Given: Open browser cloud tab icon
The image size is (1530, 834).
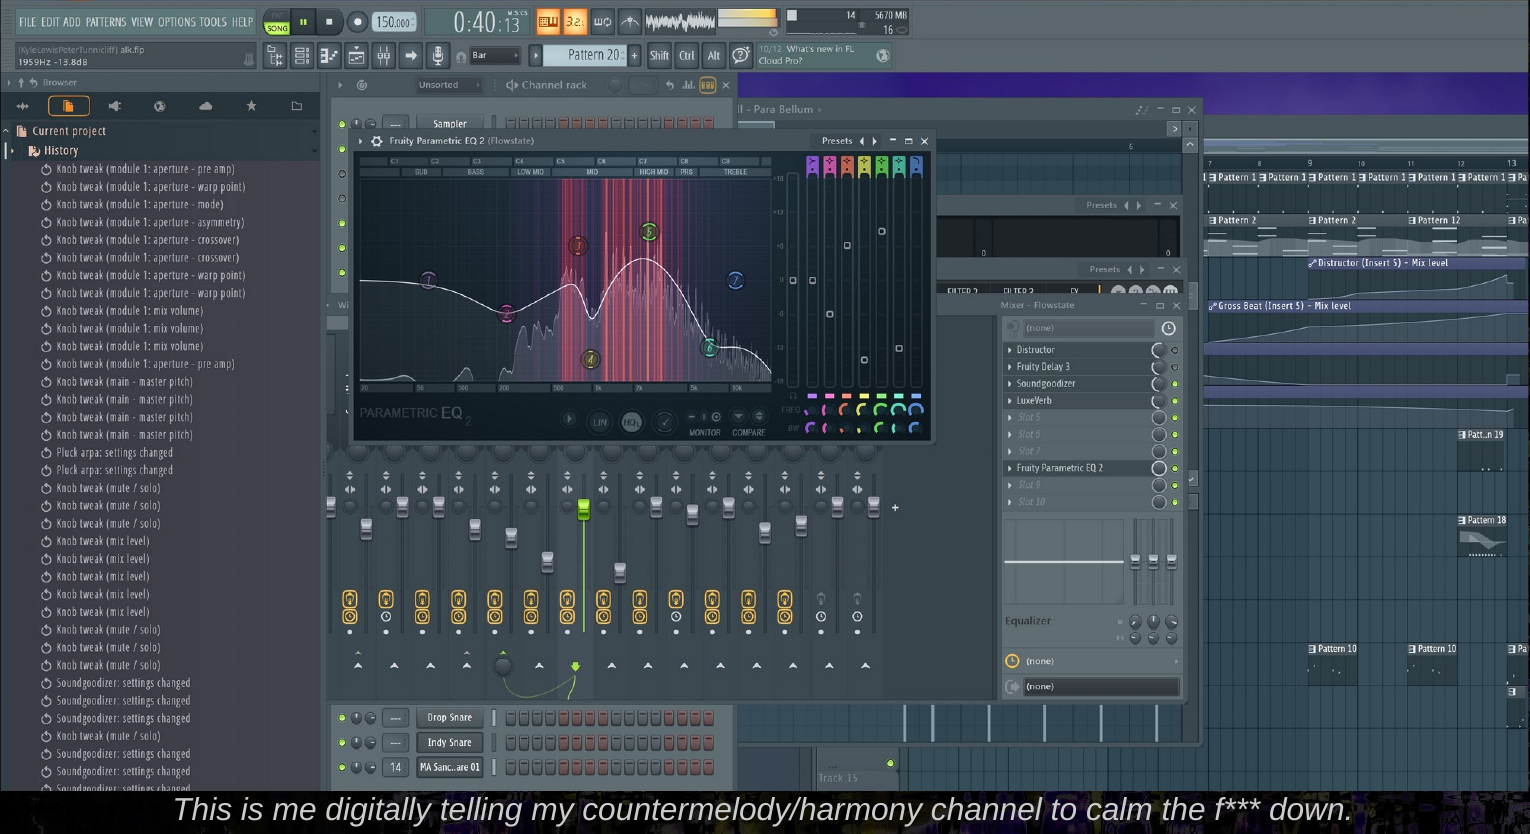Looking at the screenshot, I should [x=205, y=106].
